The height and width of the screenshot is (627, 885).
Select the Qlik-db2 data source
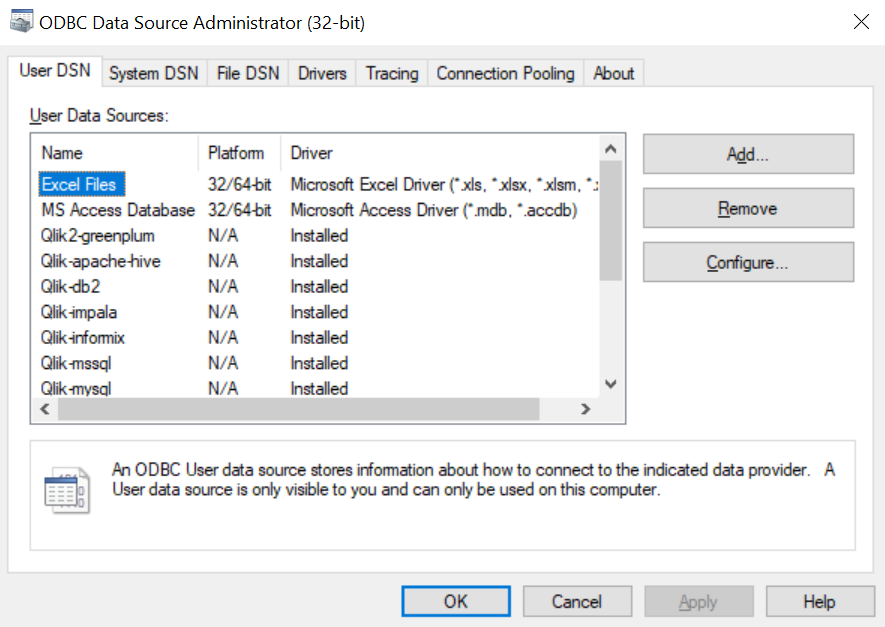point(71,286)
